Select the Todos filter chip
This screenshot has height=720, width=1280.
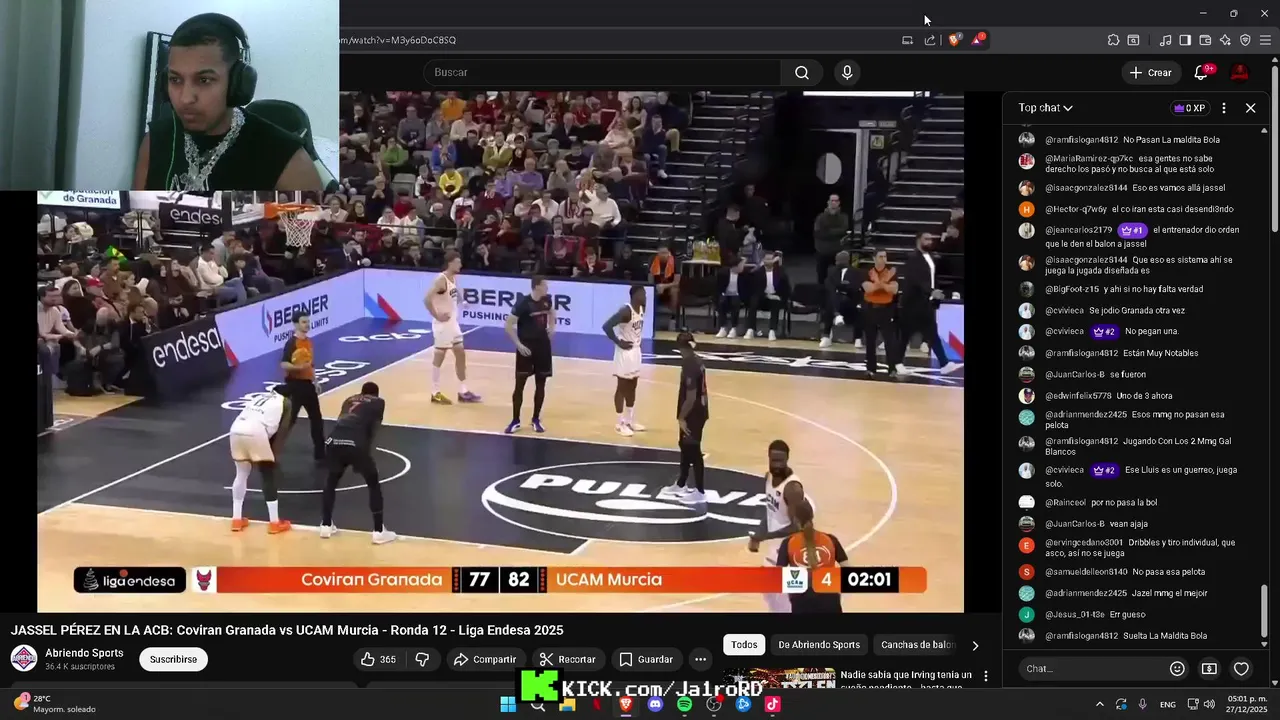744,645
